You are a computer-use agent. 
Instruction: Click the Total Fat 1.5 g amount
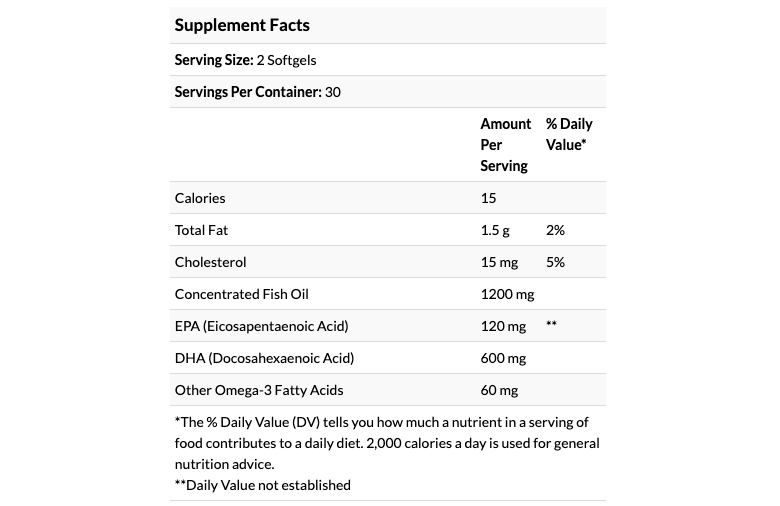pyautogui.click(x=495, y=230)
